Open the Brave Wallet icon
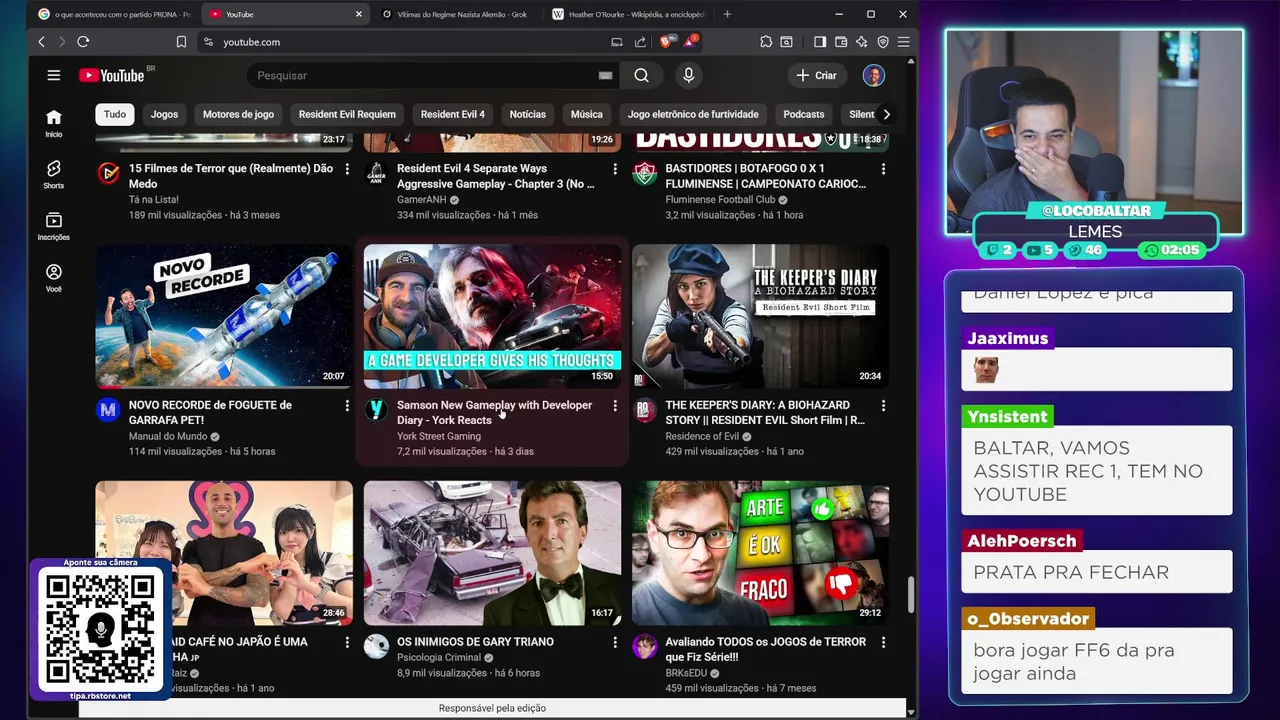 tap(841, 42)
